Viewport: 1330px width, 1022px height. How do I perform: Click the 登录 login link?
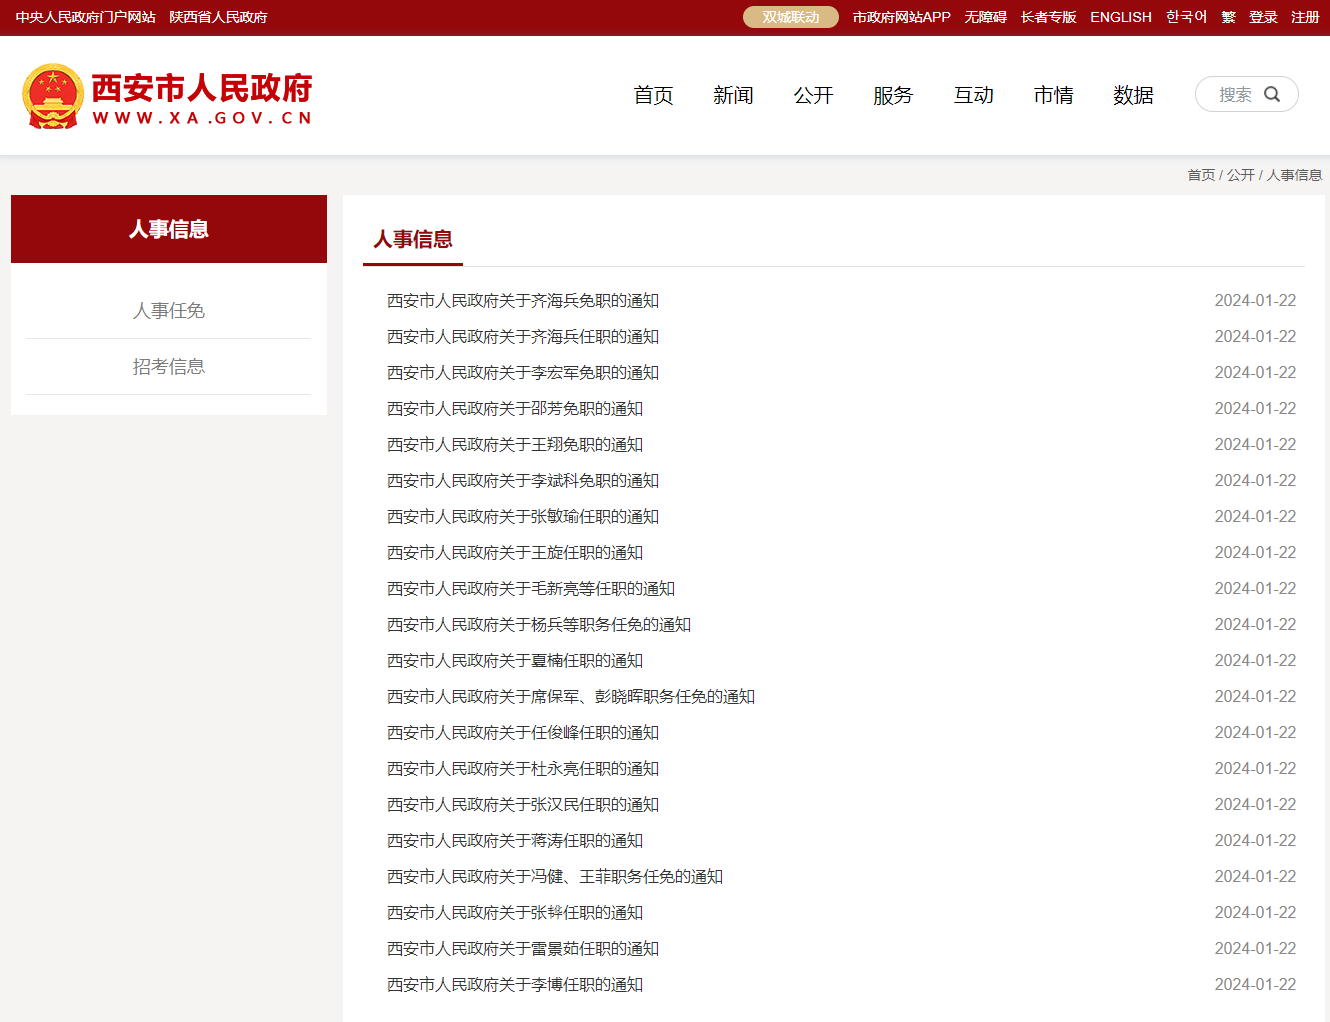[1263, 17]
